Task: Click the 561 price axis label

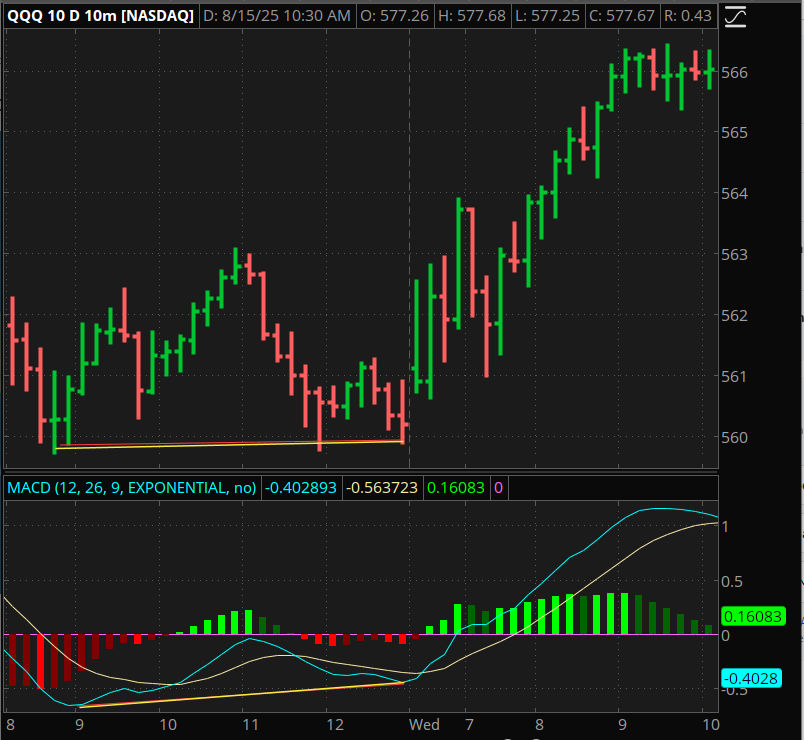Action: coord(734,377)
